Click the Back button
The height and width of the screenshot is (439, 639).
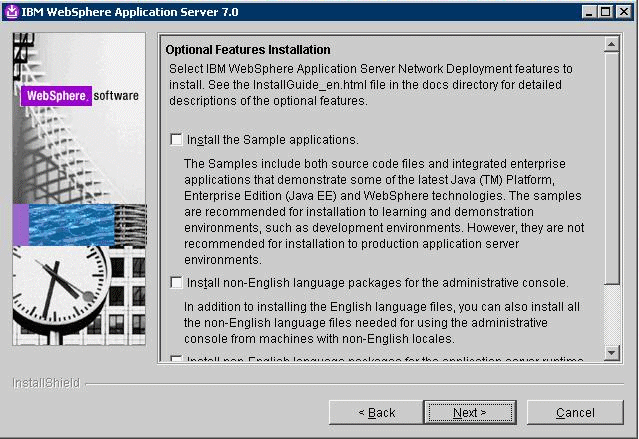[x=376, y=413]
